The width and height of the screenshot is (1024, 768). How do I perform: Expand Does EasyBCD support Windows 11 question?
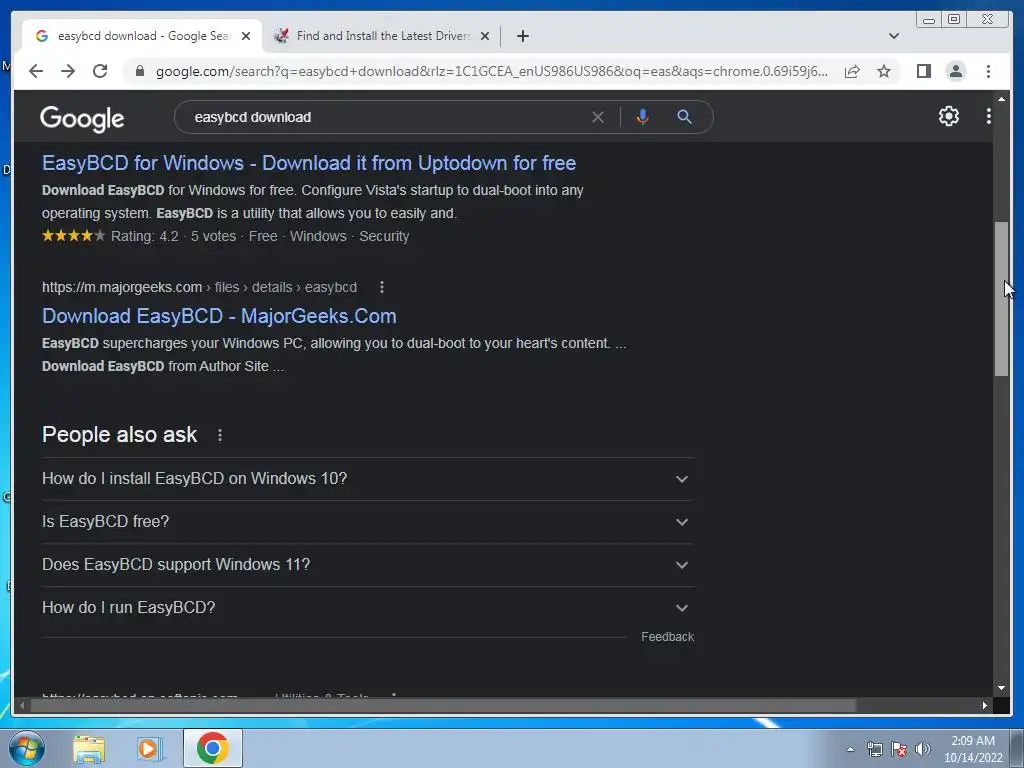367,565
